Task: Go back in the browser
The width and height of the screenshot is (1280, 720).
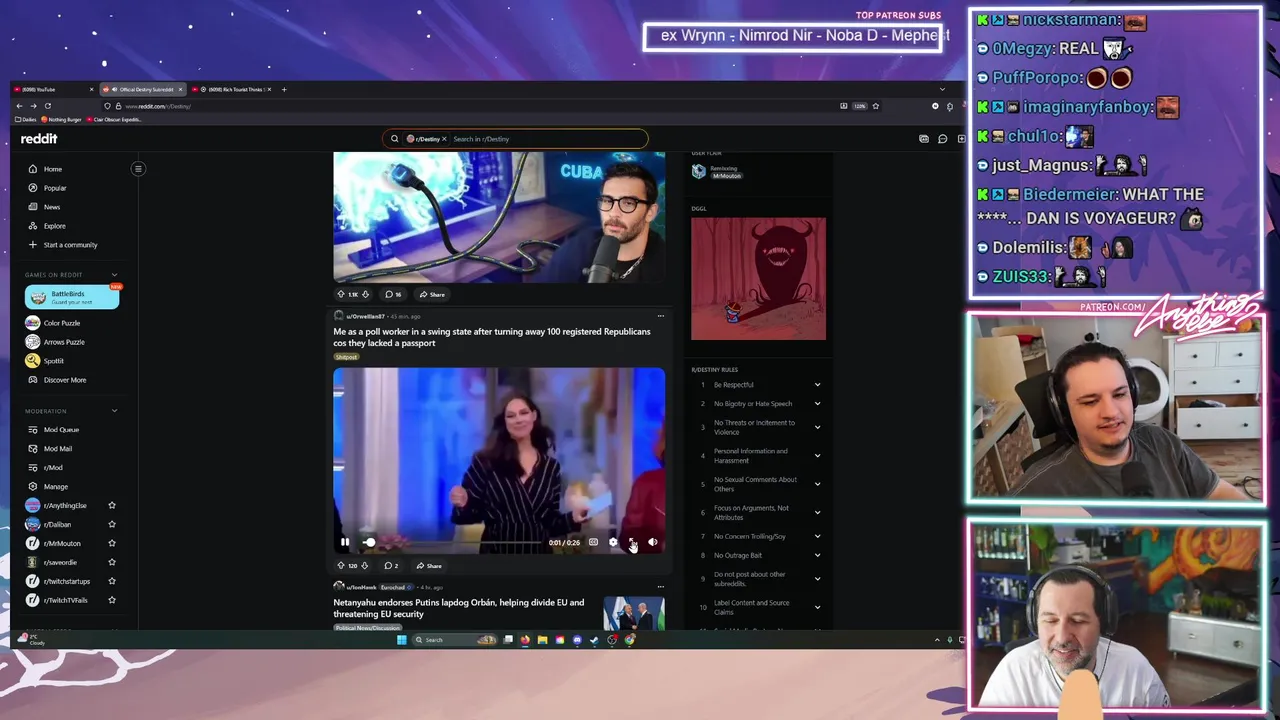Action: coord(19,106)
